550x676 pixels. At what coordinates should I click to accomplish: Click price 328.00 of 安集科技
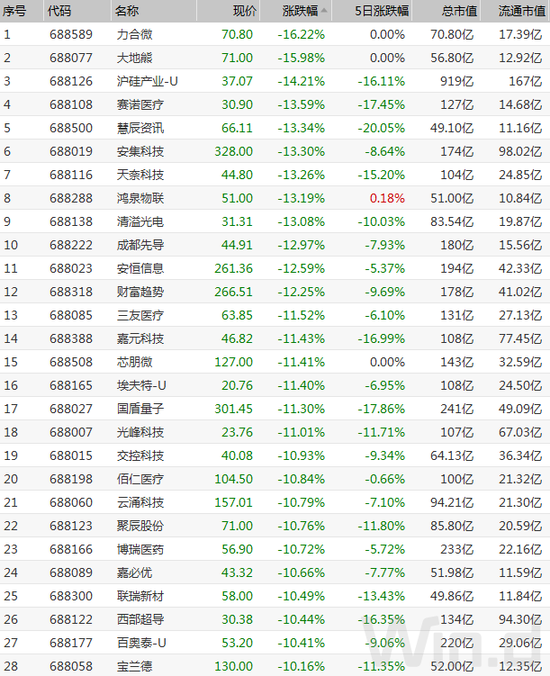pyautogui.click(x=234, y=151)
